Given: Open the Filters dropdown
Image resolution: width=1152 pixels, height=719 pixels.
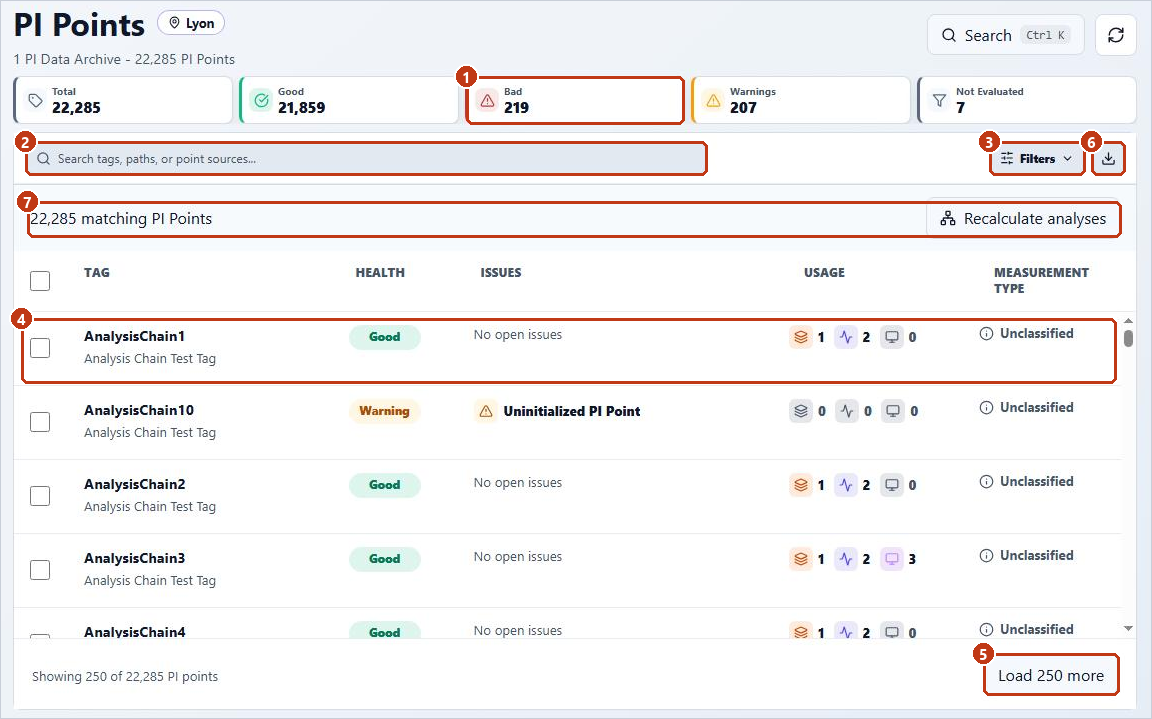Looking at the screenshot, I should click(1037, 159).
